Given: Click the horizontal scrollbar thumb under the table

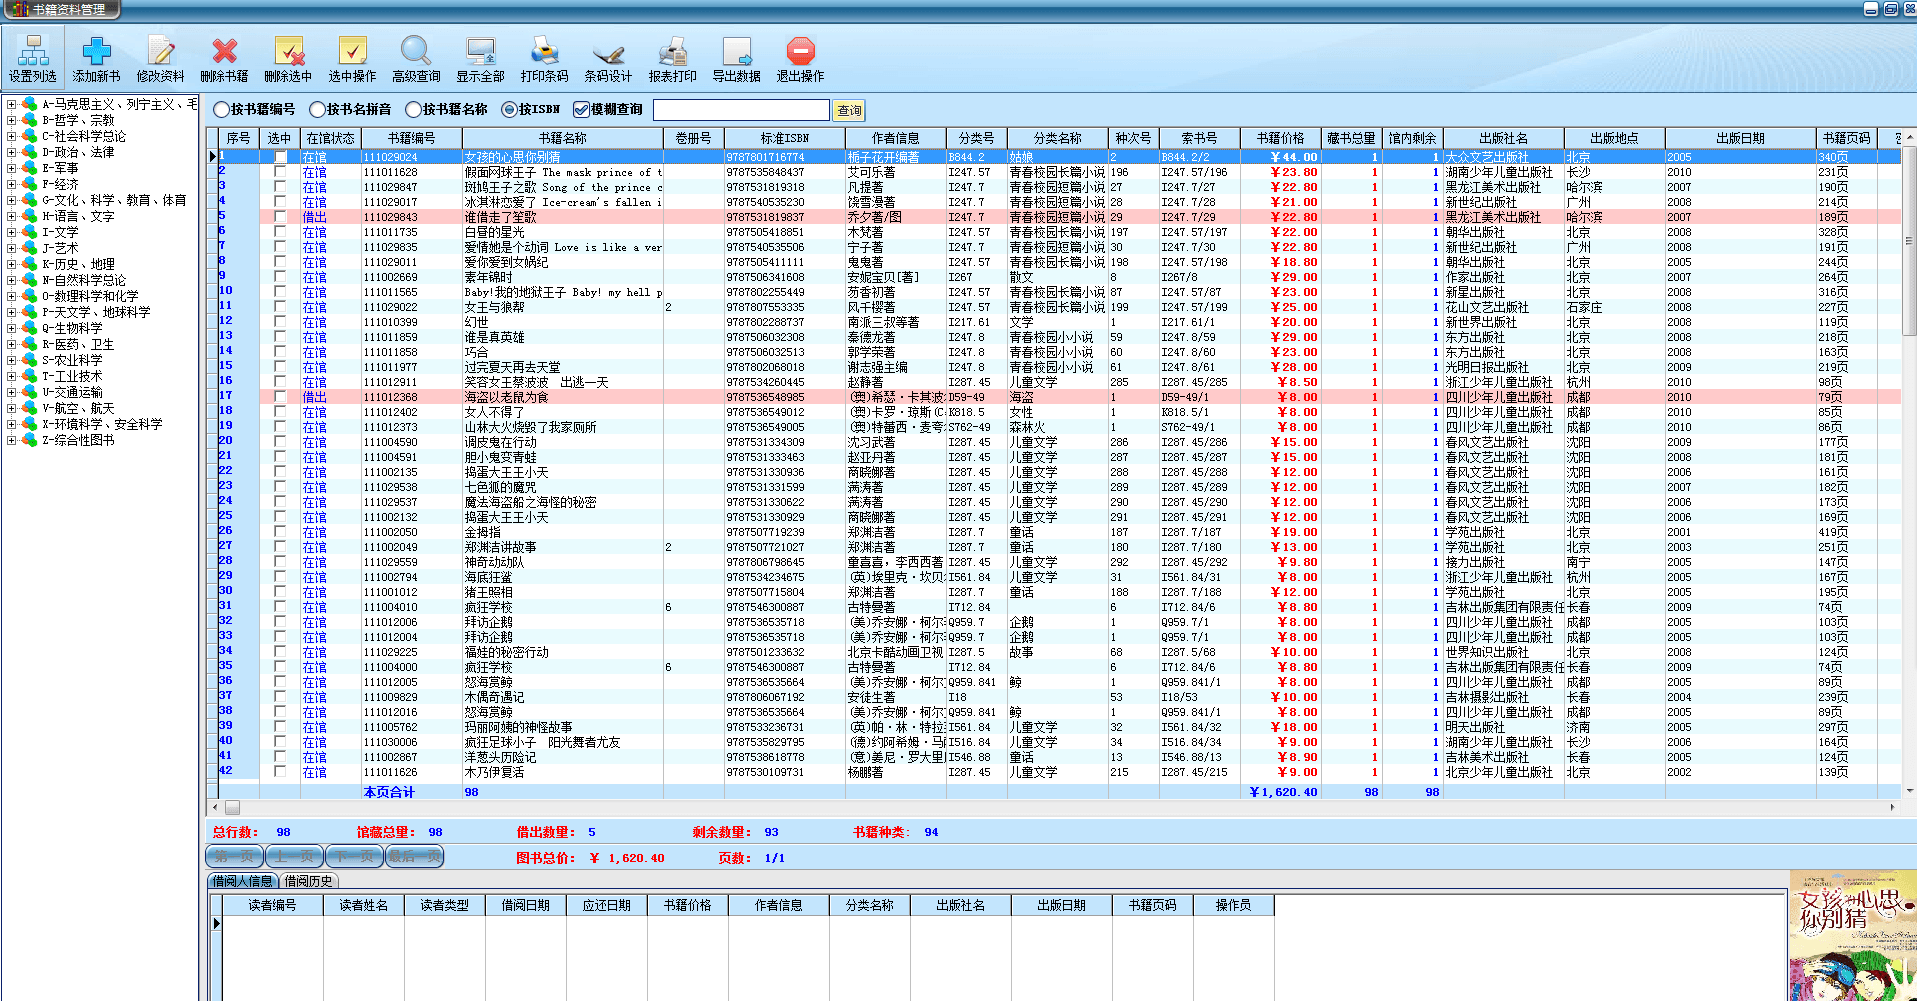Looking at the screenshot, I should [x=232, y=807].
